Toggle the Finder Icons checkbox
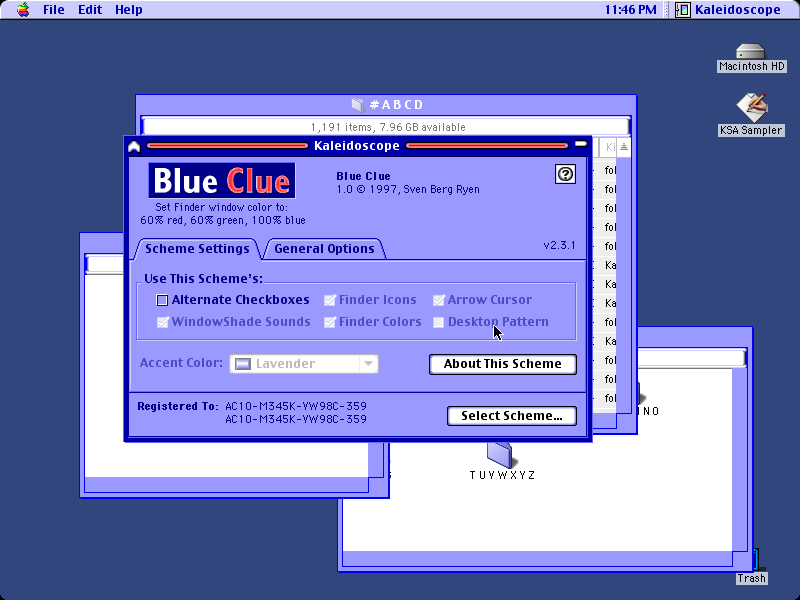 click(330, 300)
